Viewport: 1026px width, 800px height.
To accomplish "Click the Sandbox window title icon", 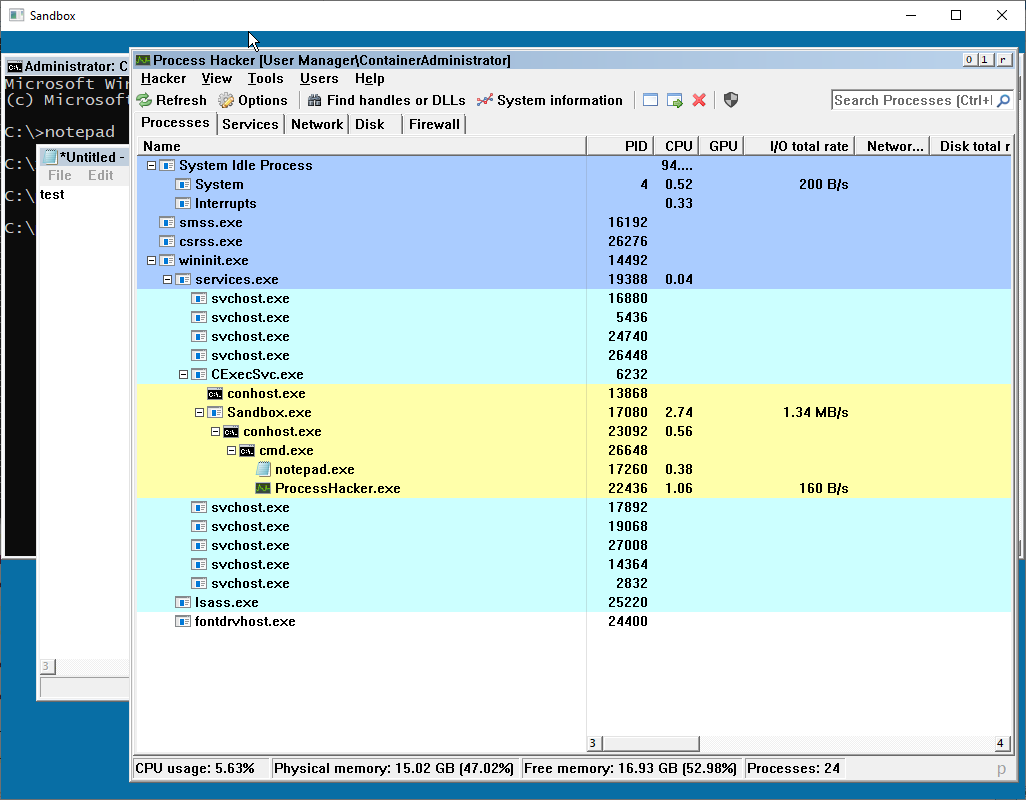I will (x=17, y=15).
